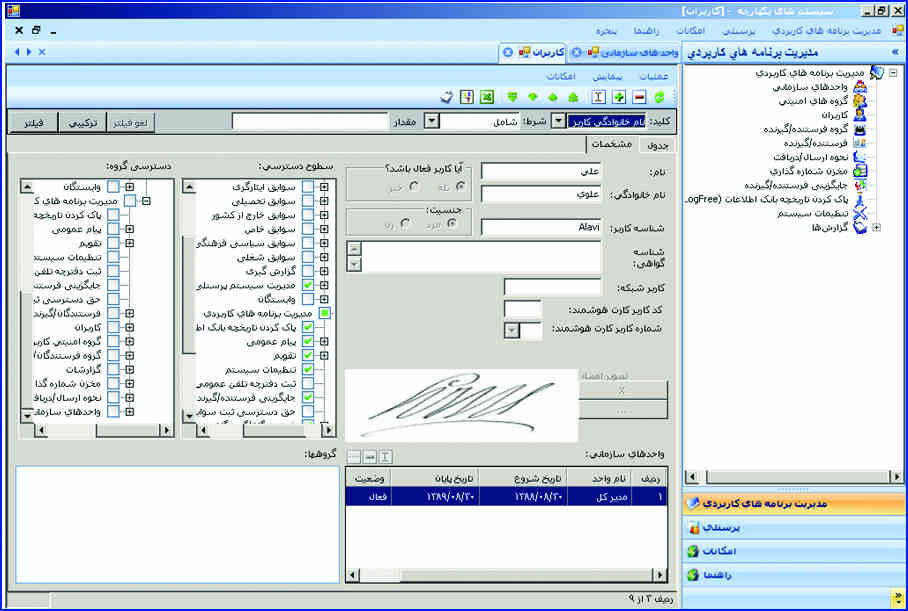Open تنظیمات سیستم in the navigation tree

(x=812, y=213)
